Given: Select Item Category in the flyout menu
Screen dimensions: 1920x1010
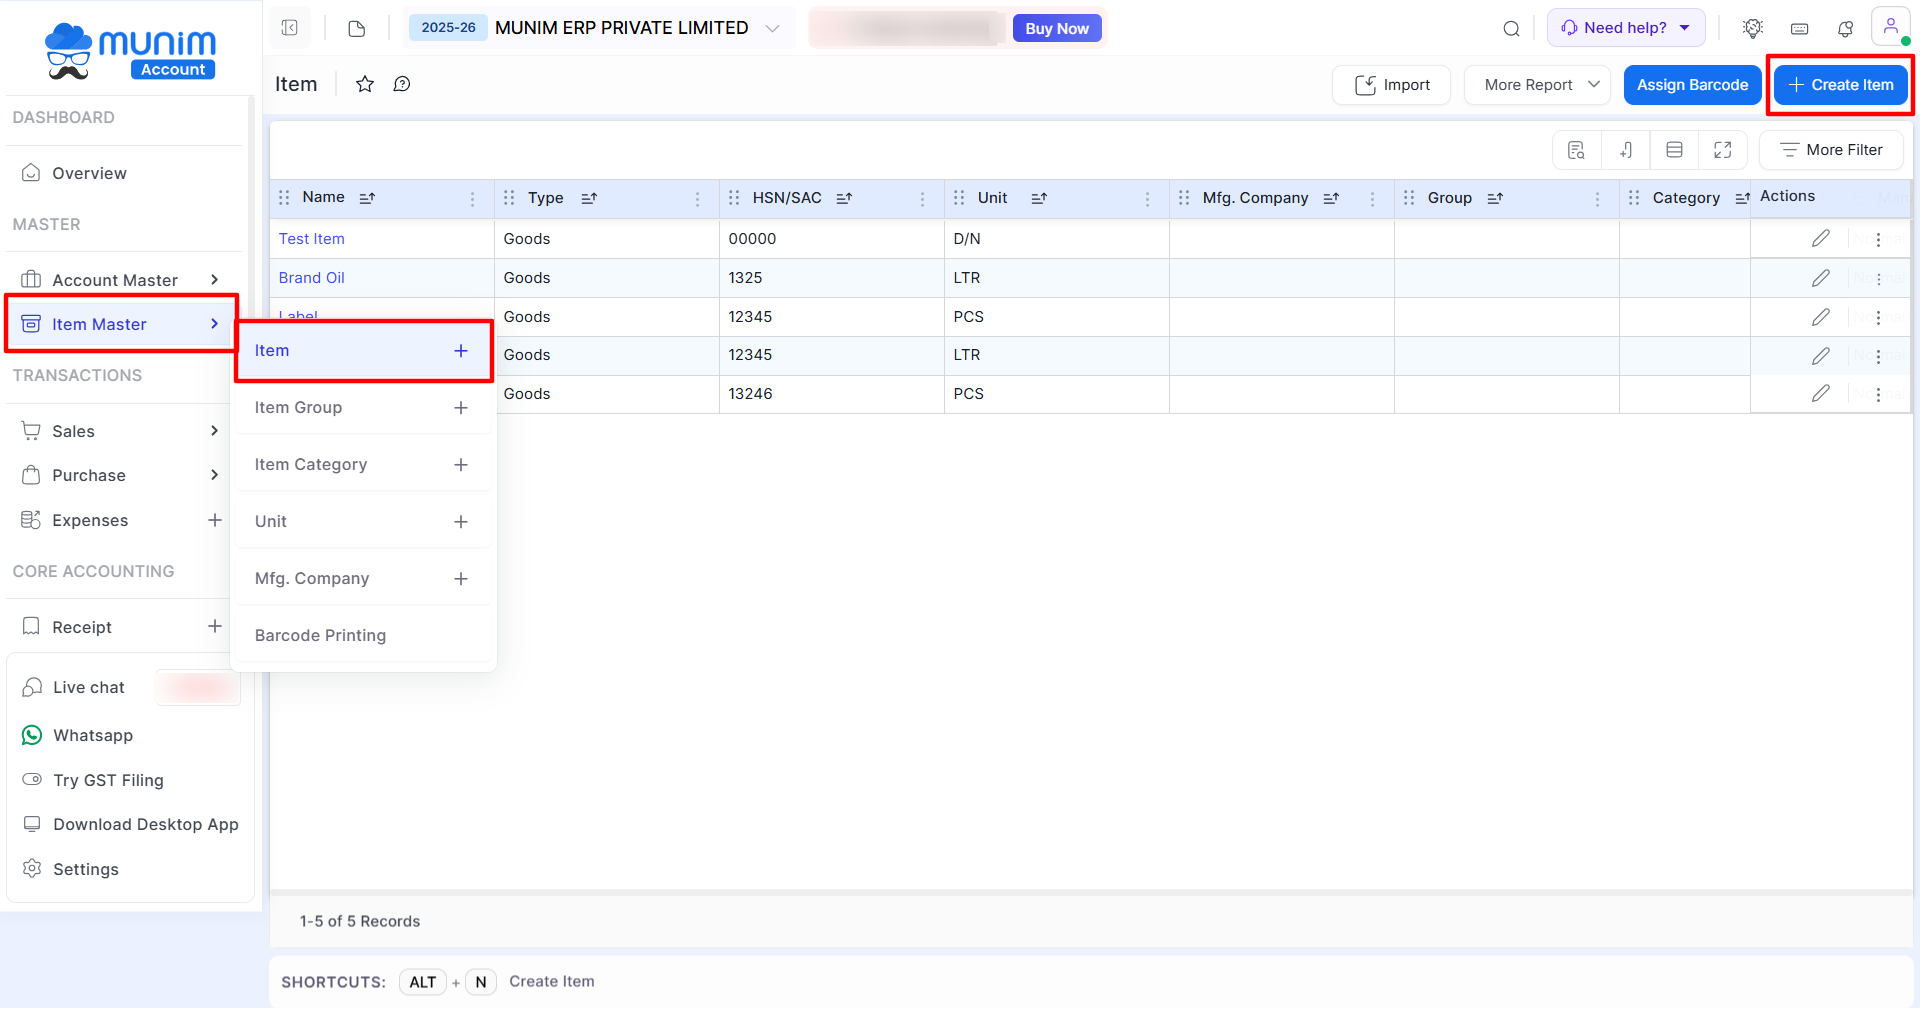Looking at the screenshot, I should pos(311,465).
